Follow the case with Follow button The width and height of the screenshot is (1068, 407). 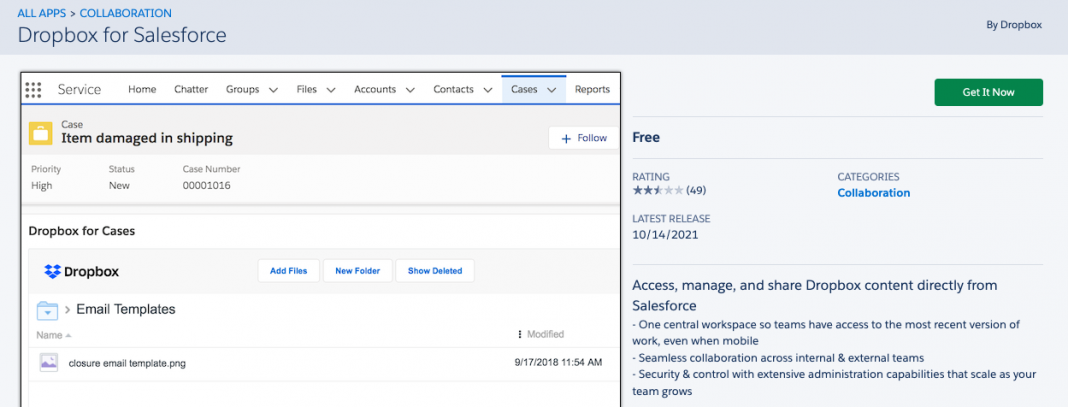tap(583, 138)
